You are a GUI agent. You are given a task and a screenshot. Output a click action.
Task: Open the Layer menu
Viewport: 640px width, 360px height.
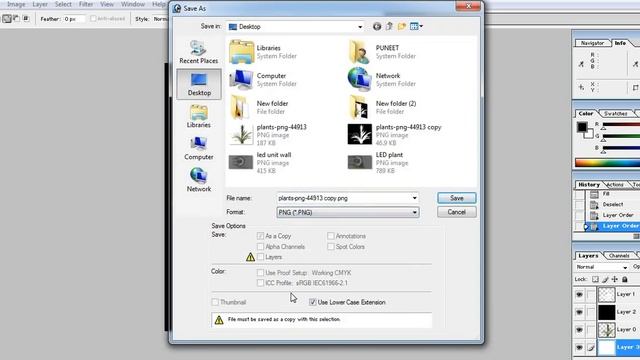(x=40, y=4)
